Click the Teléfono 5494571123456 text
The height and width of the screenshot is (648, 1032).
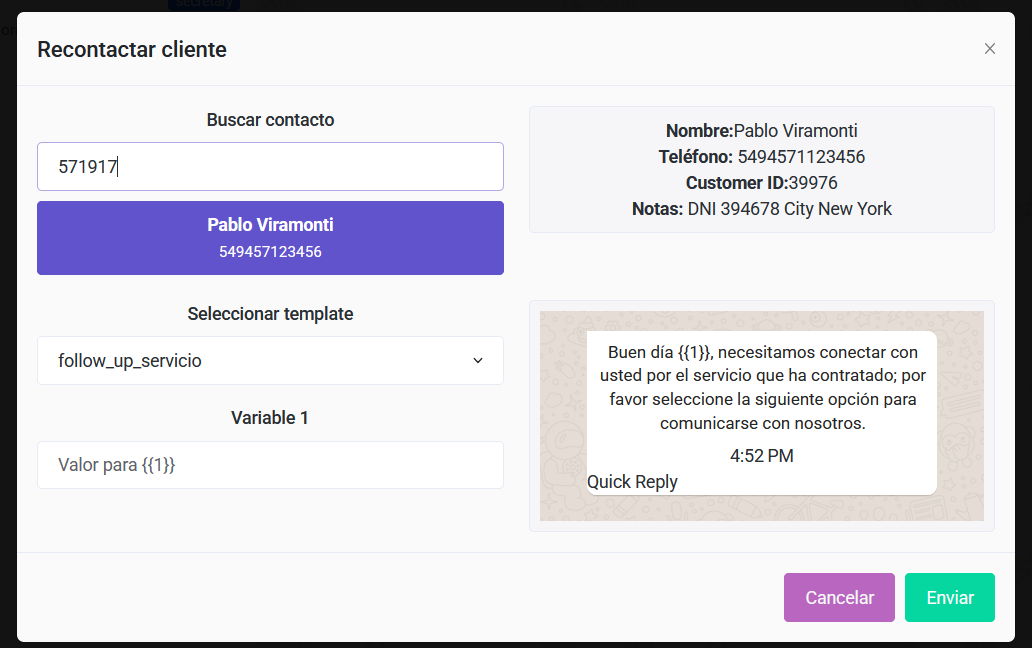761,157
